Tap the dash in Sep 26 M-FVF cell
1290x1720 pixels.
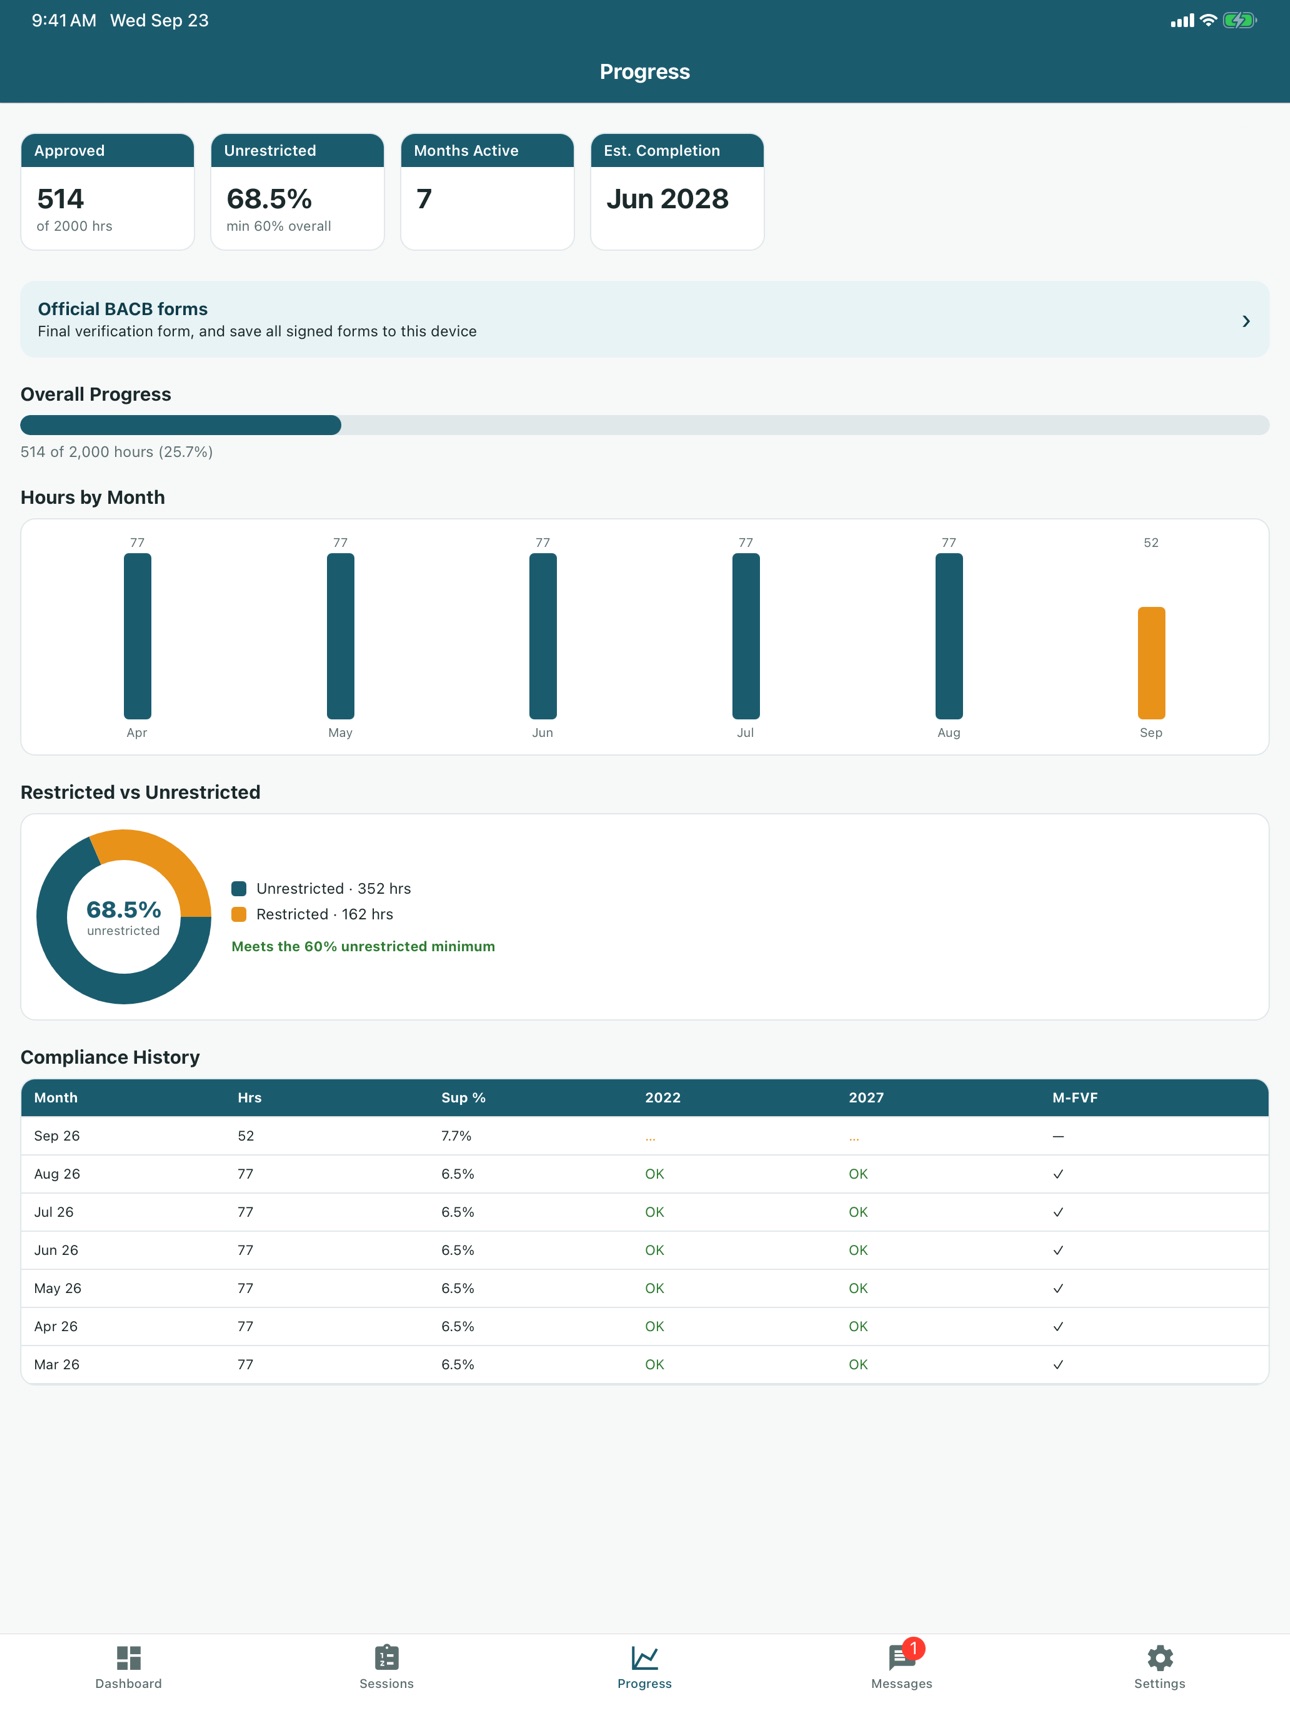(1058, 1136)
